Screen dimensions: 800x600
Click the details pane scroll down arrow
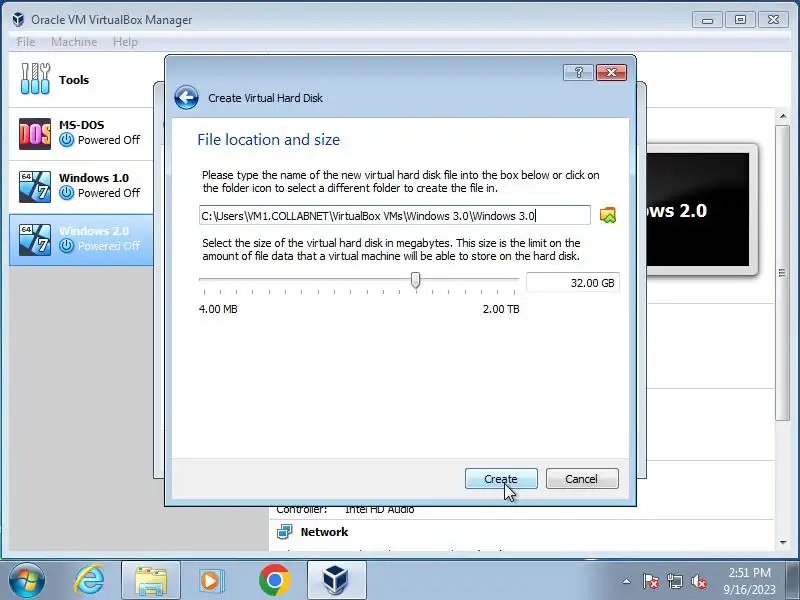783,543
